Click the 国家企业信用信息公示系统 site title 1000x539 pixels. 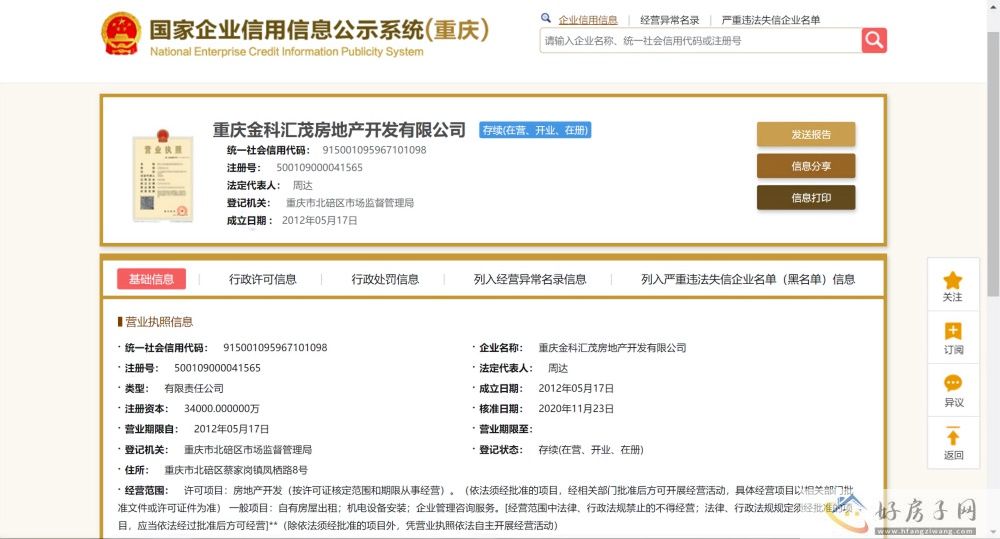(319, 30)
